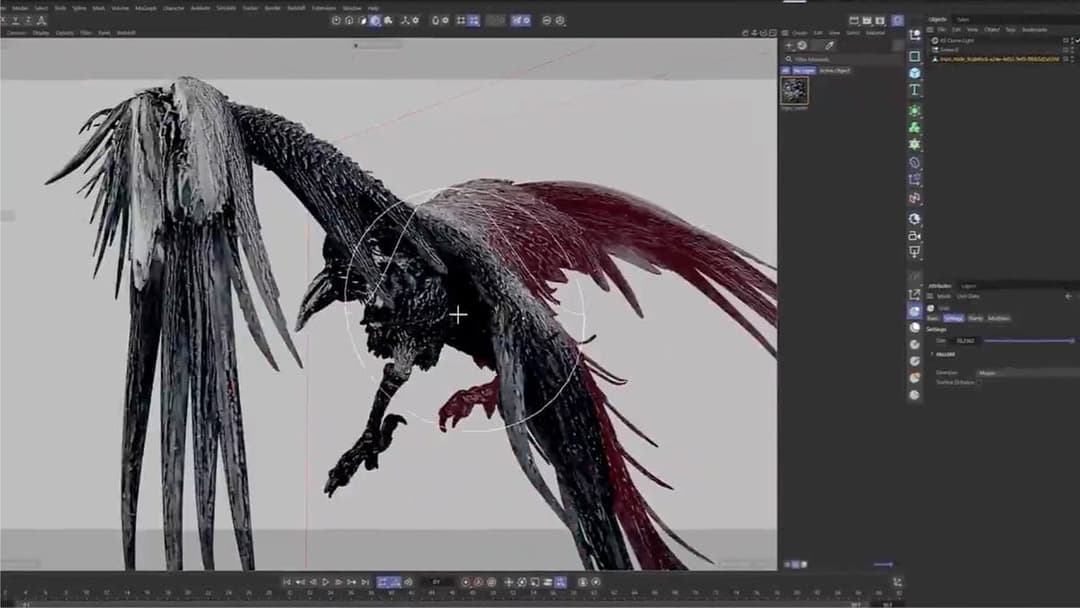Open the Window menu
This screenshot has height=608, width=1080.
tap(352, 8)
